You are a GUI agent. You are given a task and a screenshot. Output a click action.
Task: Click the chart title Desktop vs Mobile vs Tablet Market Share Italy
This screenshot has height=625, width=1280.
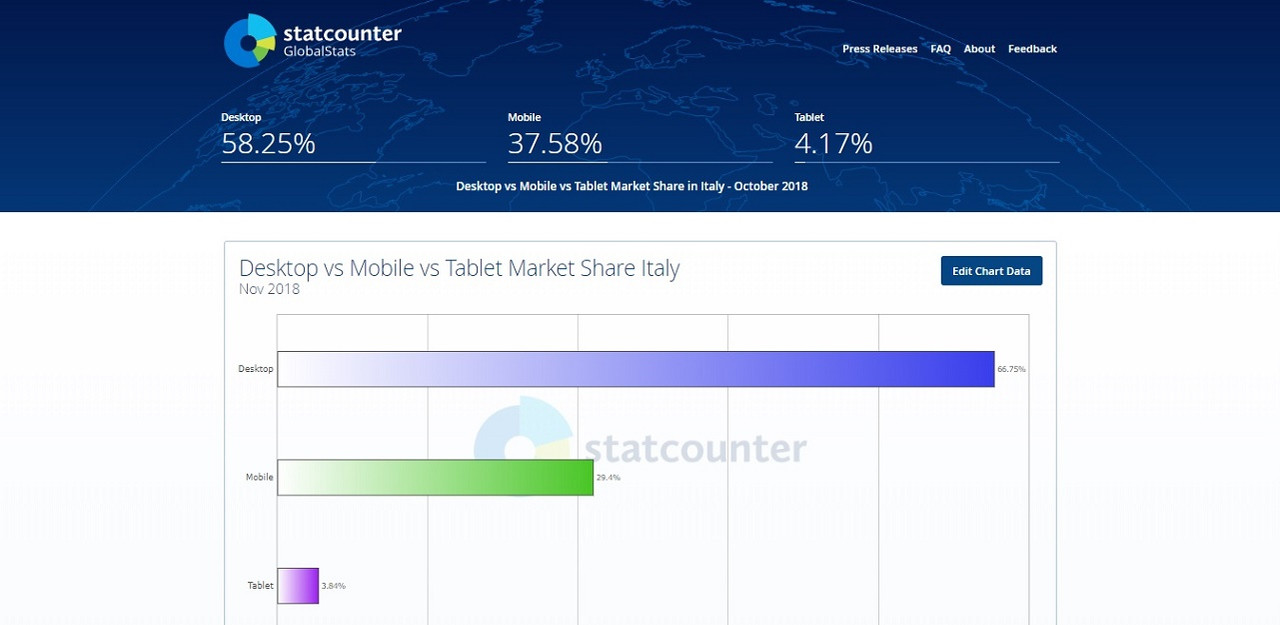pyautogui.click(x=459, y=268)
